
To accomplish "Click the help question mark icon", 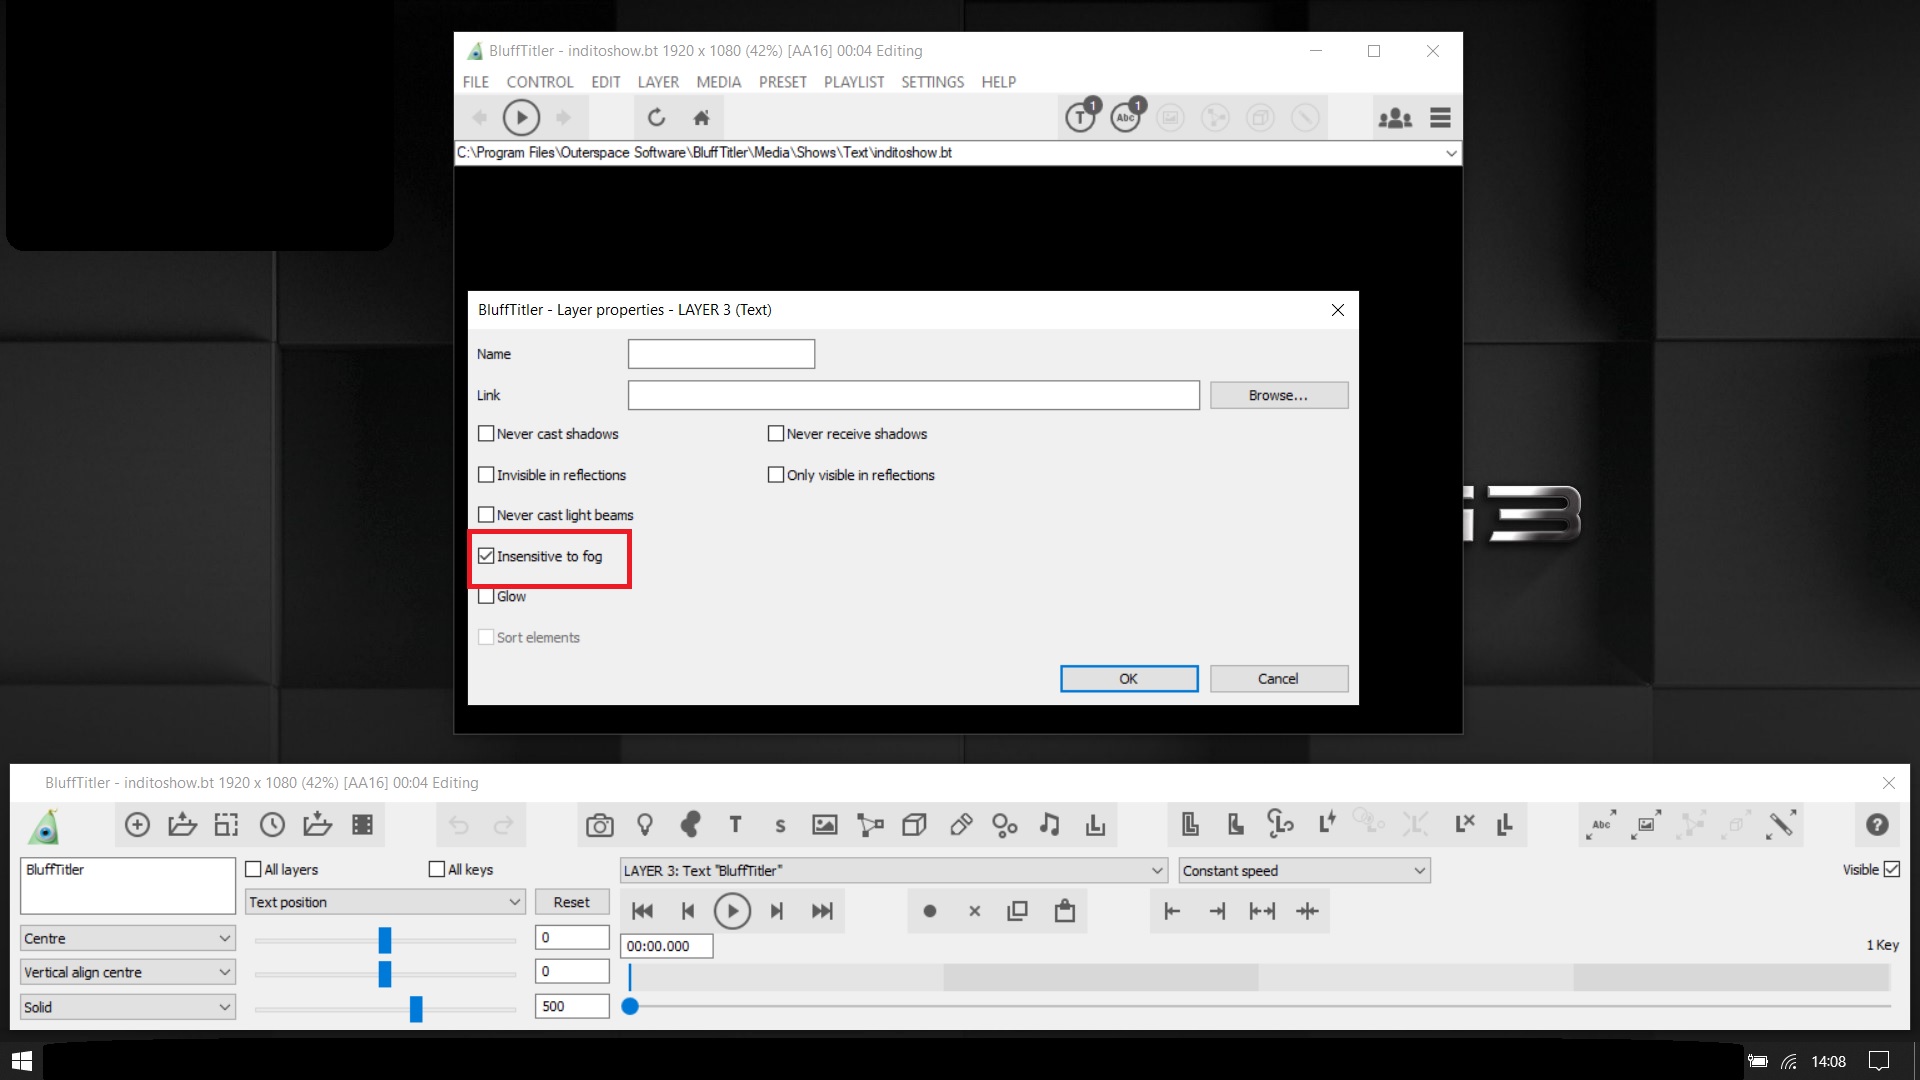I will click(1877, 825).
